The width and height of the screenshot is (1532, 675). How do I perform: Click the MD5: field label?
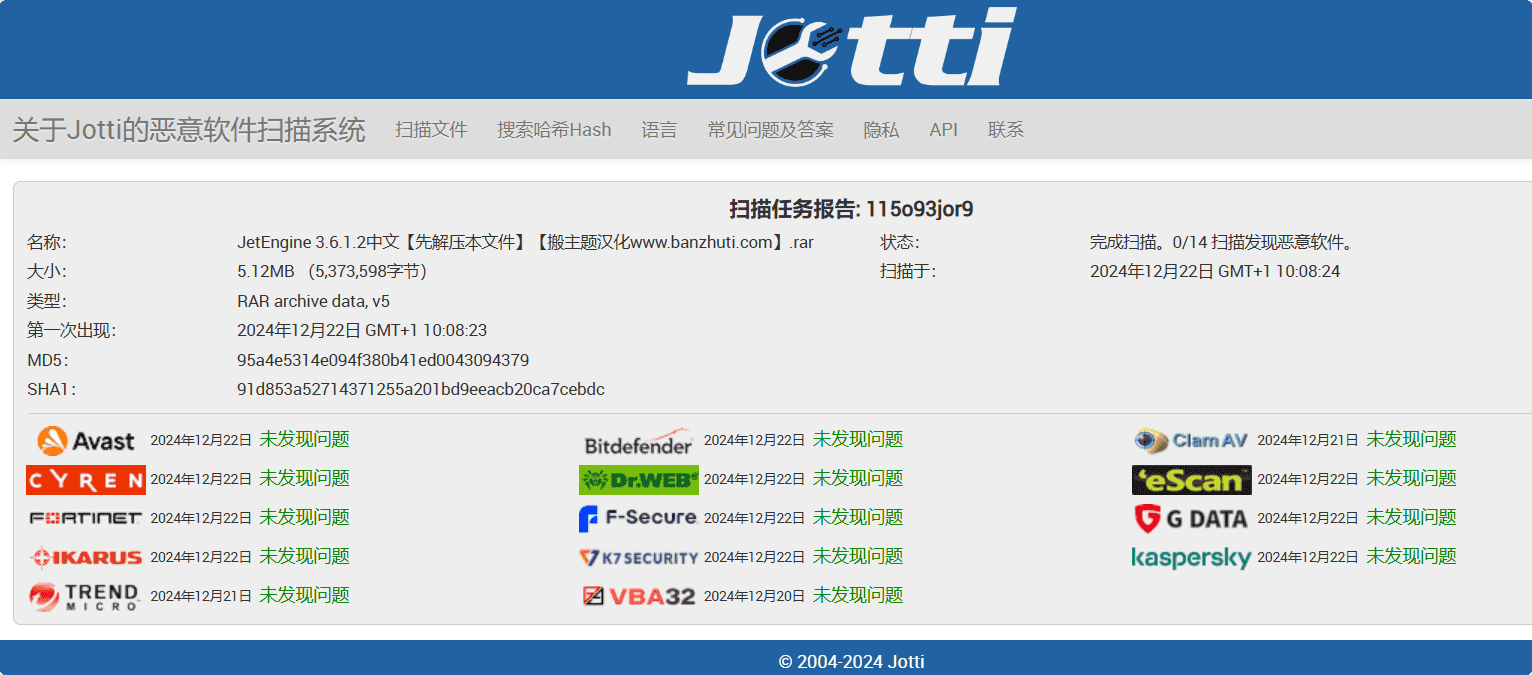tap(48, 360)
